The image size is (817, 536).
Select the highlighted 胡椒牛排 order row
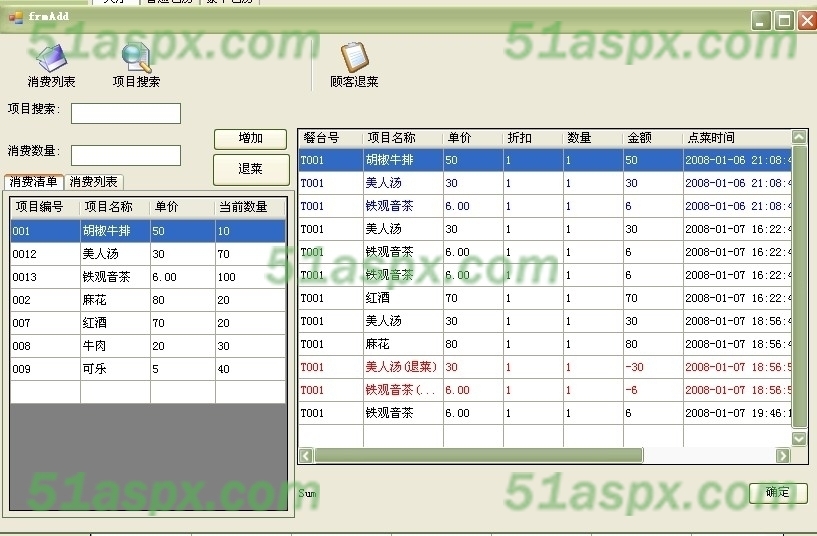pos(545,160)
